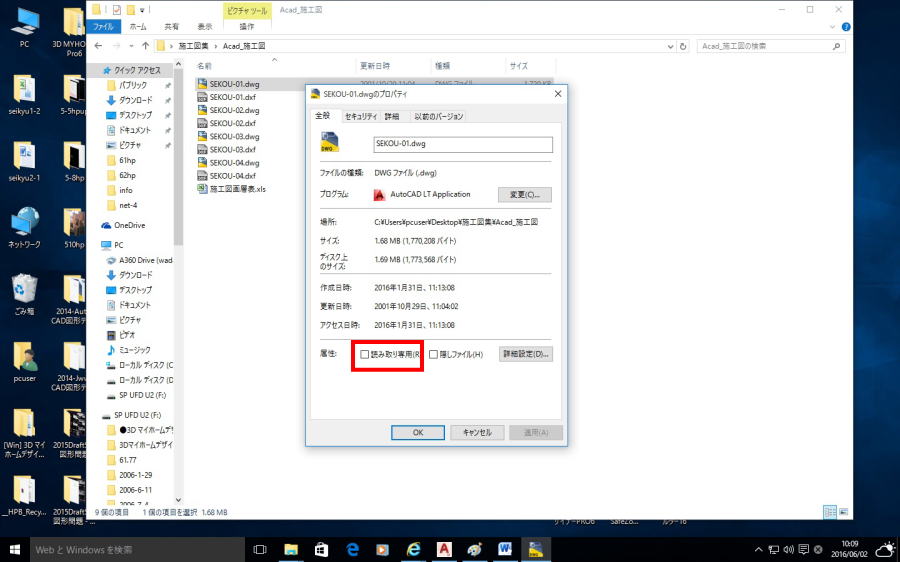Screen dimensions: 900x562
Task: Expand the address bar history dropdown
Action: point(670,46)
